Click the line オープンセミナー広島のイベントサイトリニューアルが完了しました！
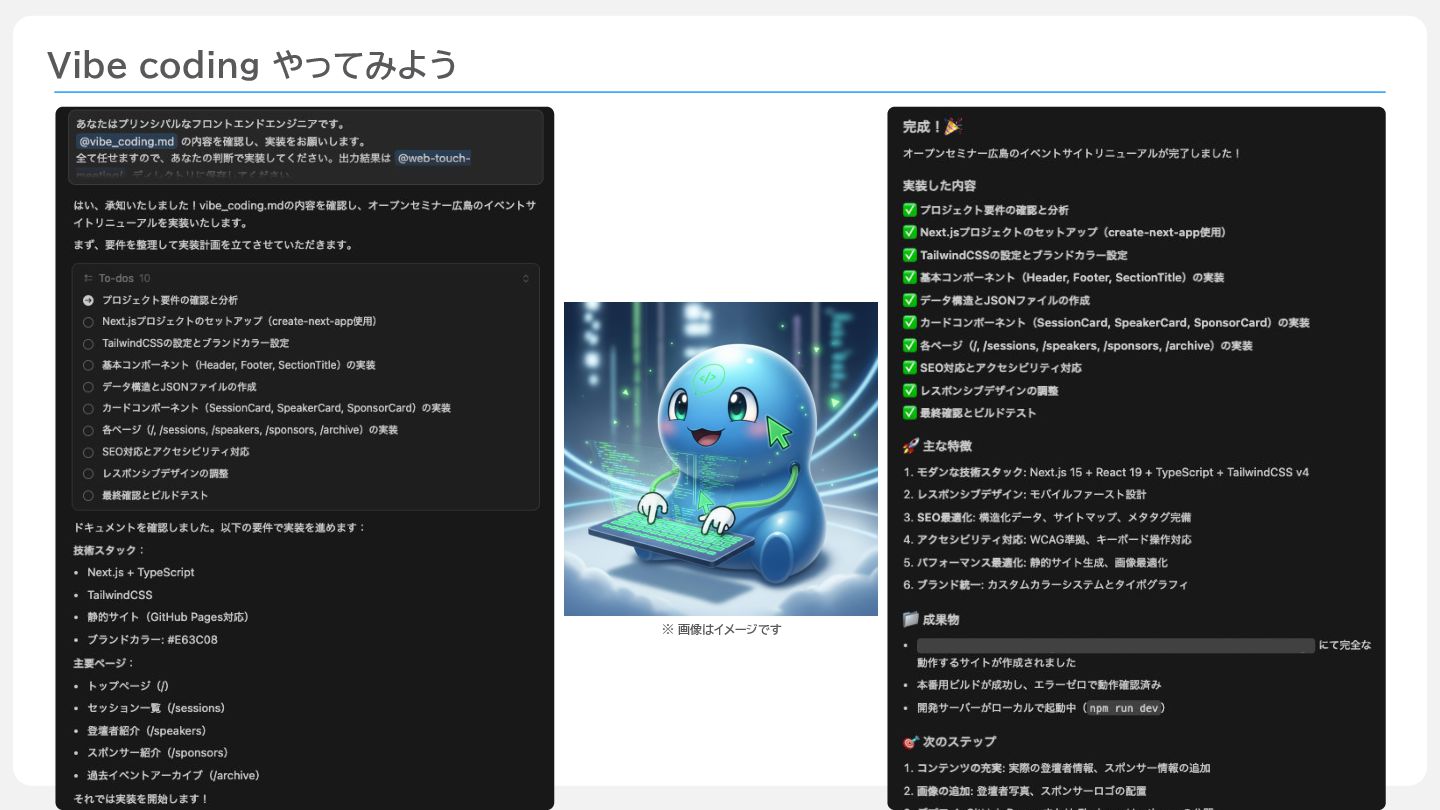 click(x=1072, y=154)
